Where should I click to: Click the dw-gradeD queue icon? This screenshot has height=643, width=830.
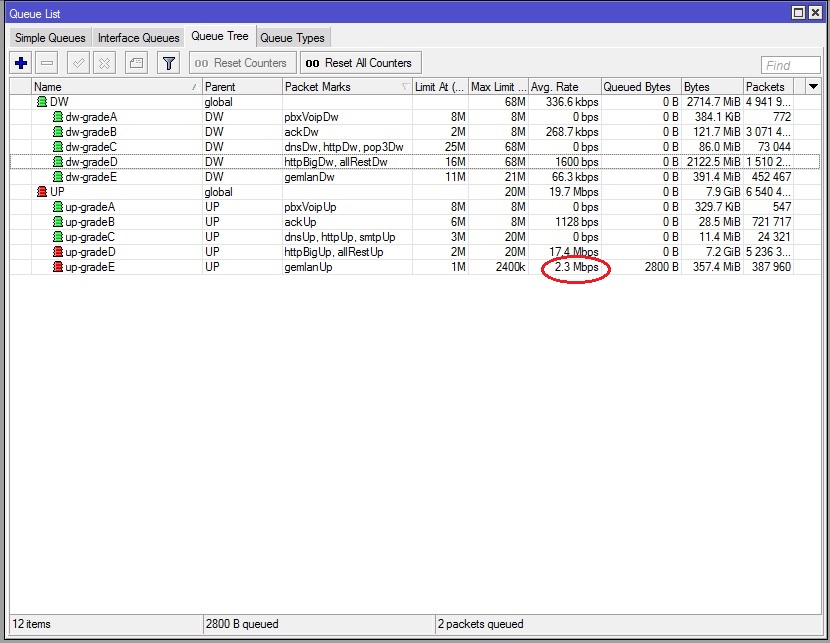(x=58, y=161)
